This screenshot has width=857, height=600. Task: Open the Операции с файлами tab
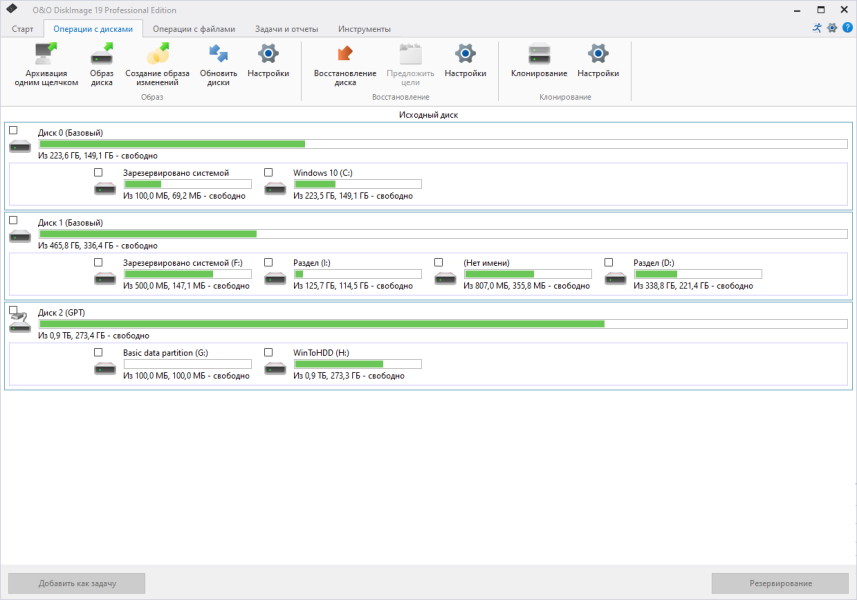tap(194, 29)
